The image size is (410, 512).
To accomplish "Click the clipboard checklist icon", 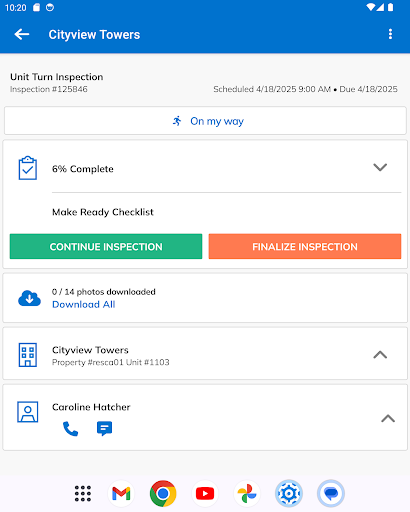I will pyautogui.click(x=28, y=168).
